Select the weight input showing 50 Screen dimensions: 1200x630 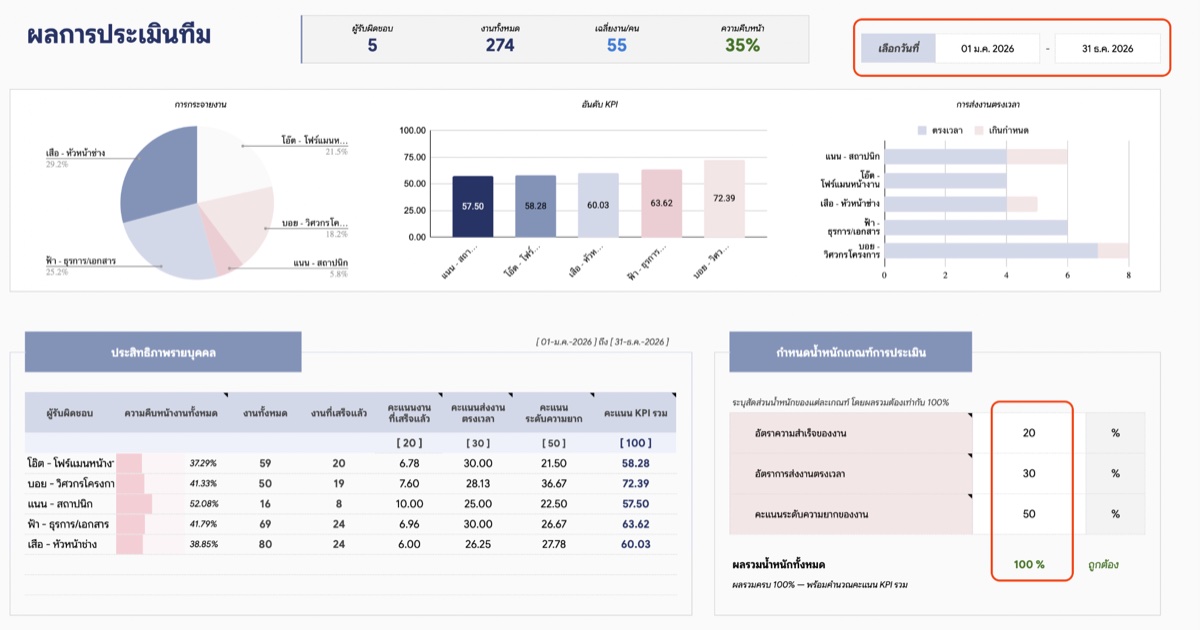click(1029, 513)
